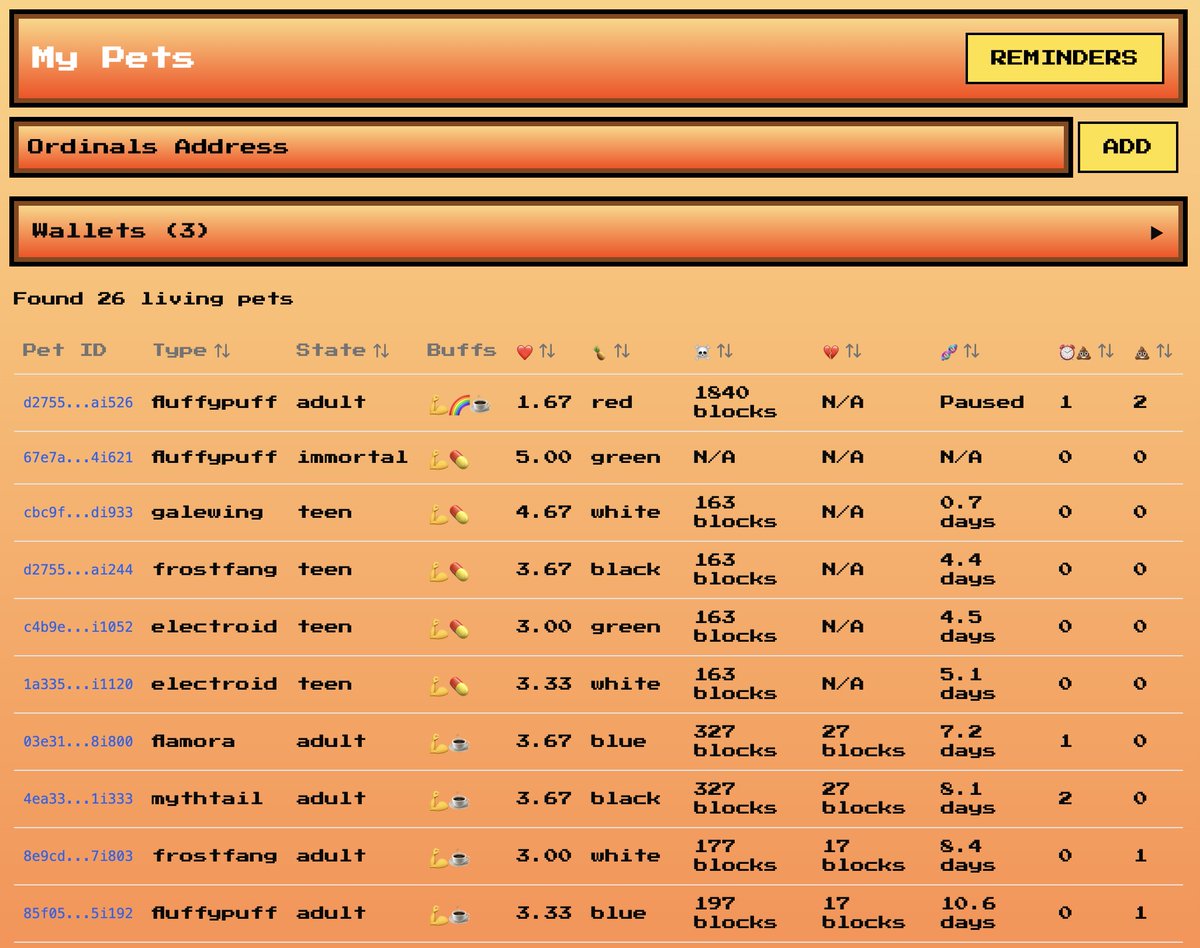Sort by Type column arrows

click(222, 351)
